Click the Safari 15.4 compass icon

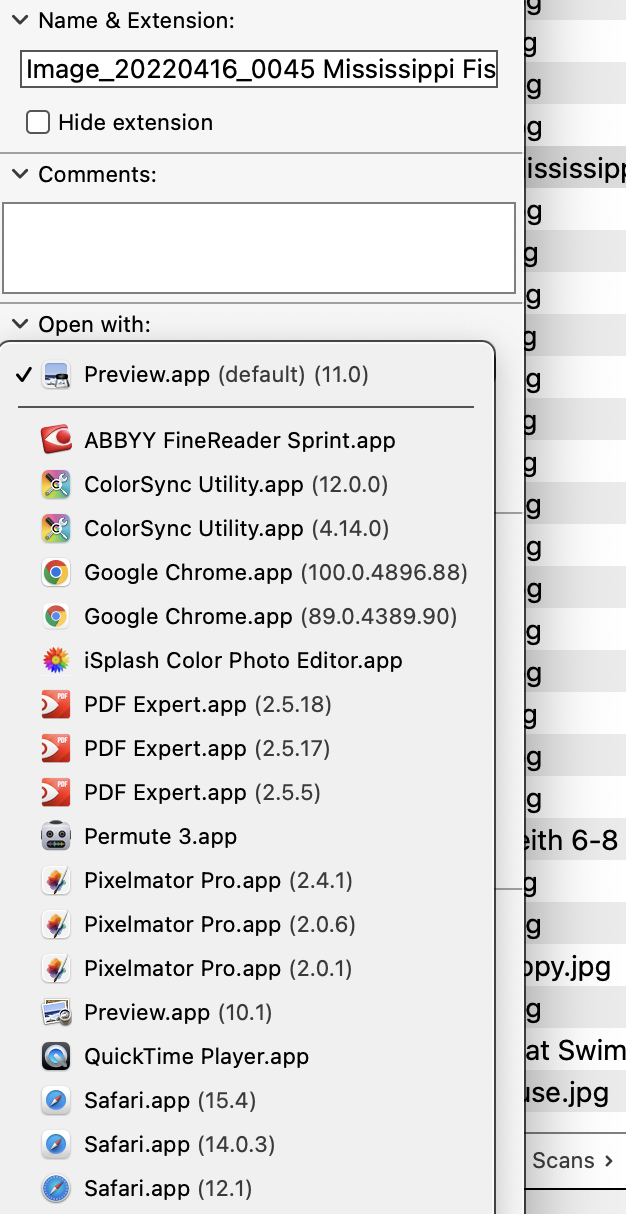tap(56, 1100)
